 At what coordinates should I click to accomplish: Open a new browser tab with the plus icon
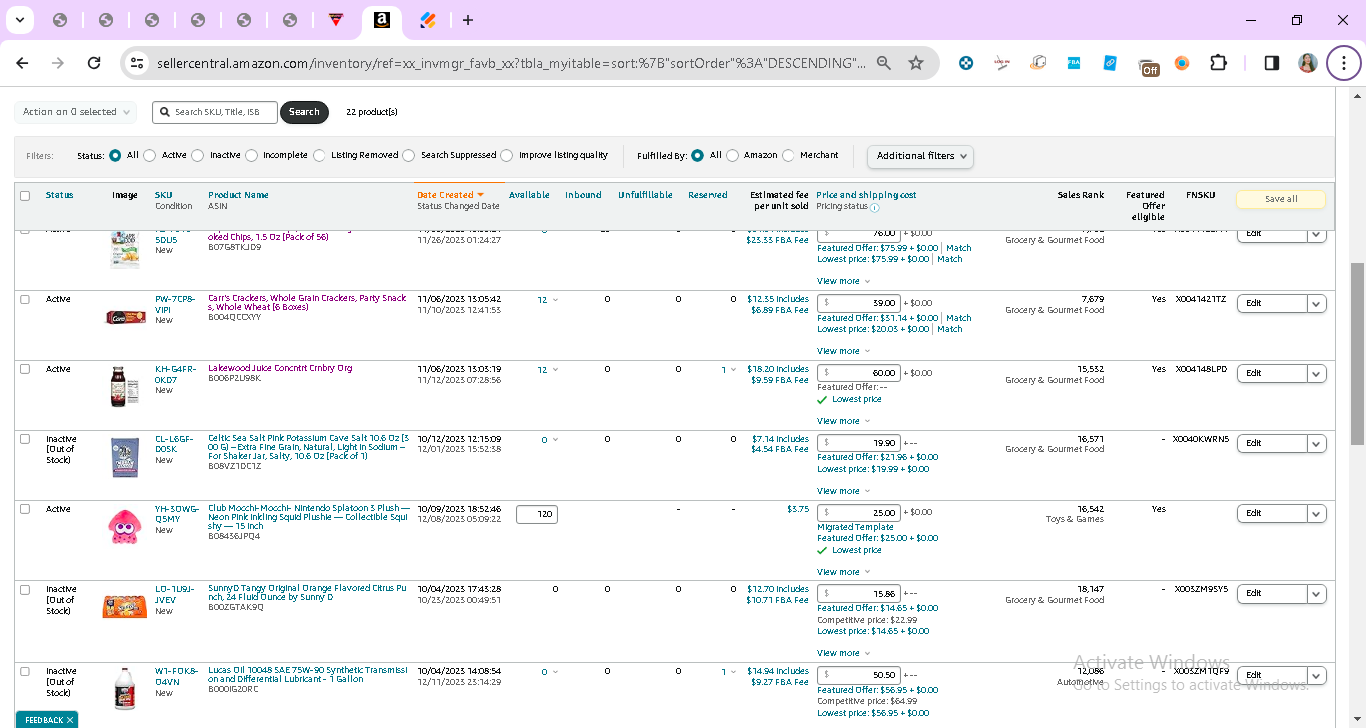(468, 20)
